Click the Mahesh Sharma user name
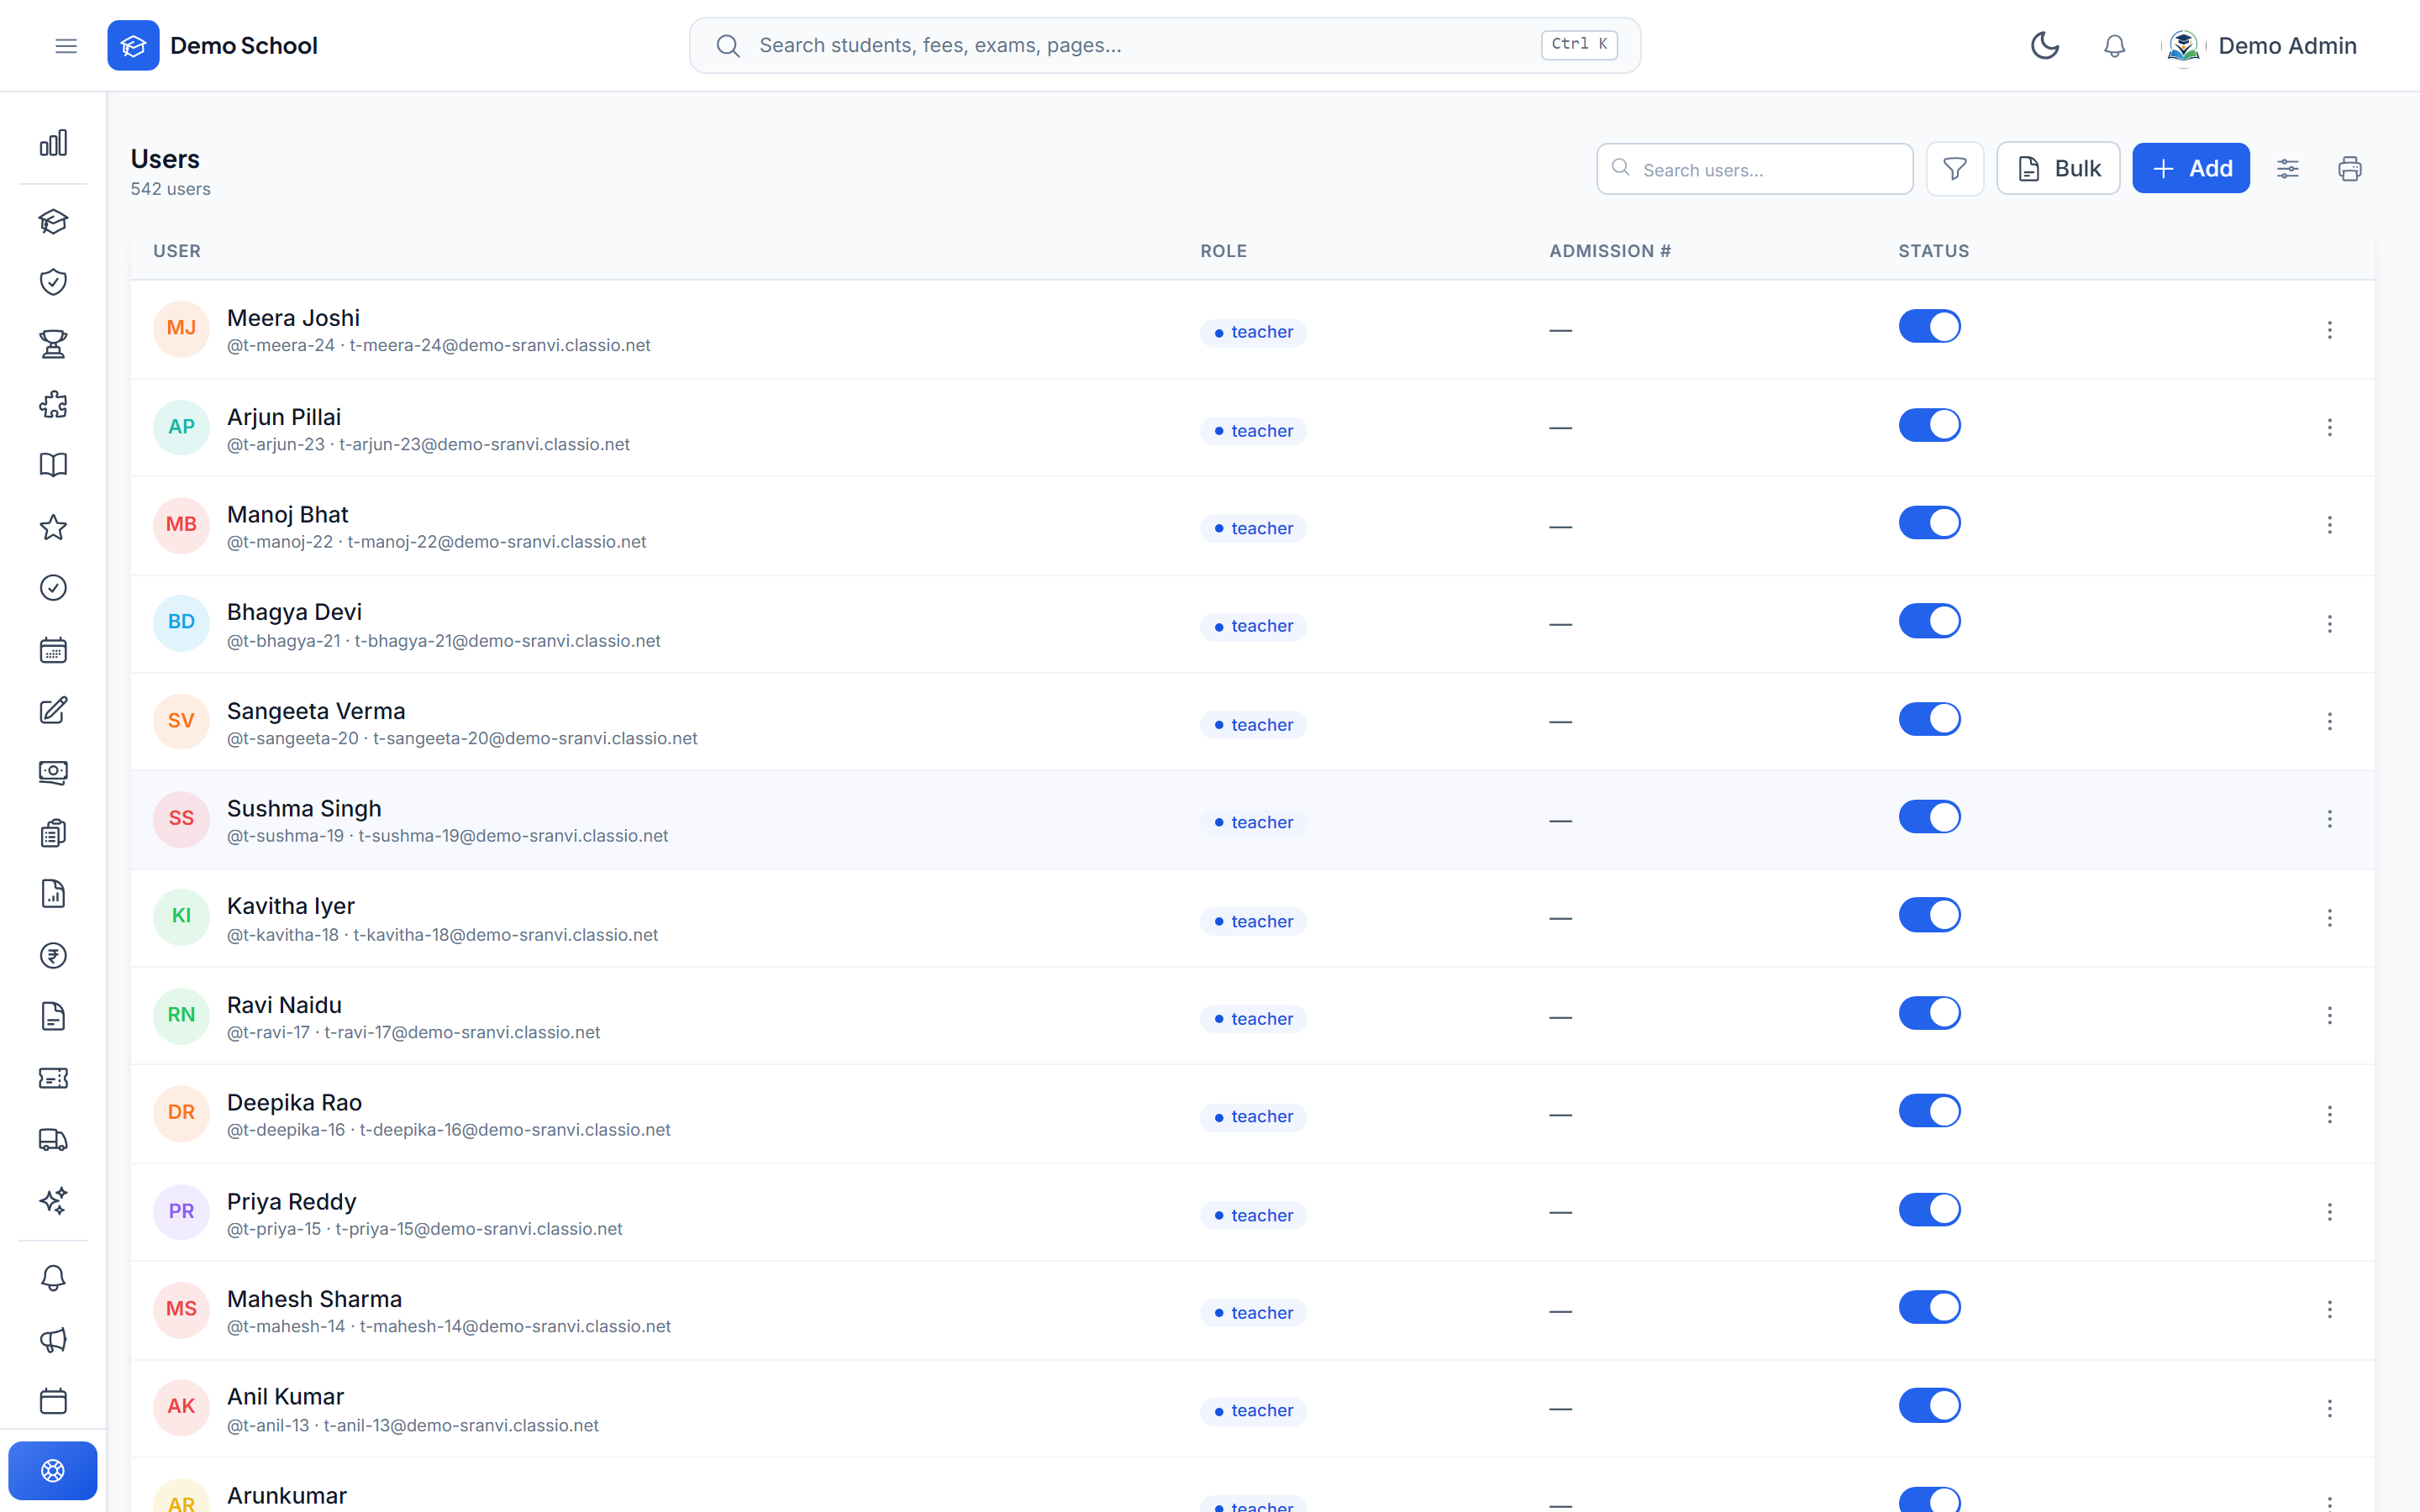Image resolution: width=2420 pixels, height=1512 pixels. click(x=314, y=1299)
